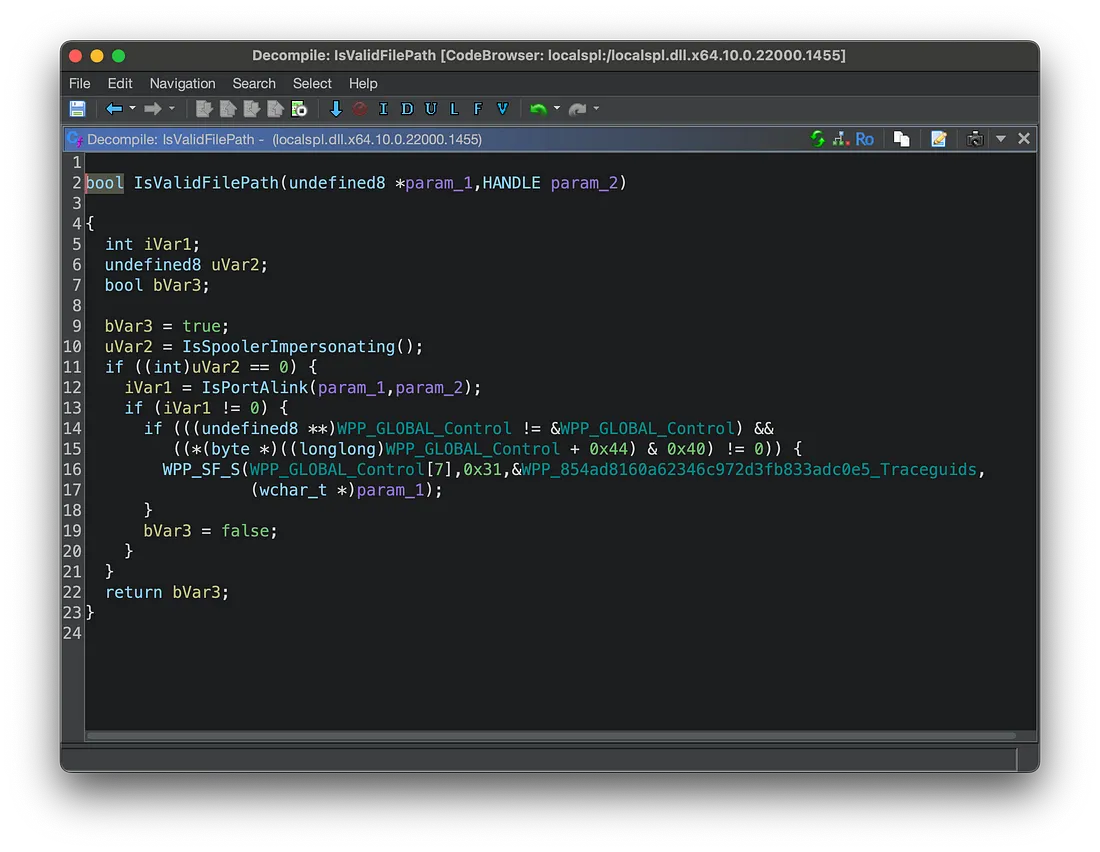The width and height of the screenshot is (1100, 852).
Task: Toggle unreachable code graph icon
Action: point(840,139)
